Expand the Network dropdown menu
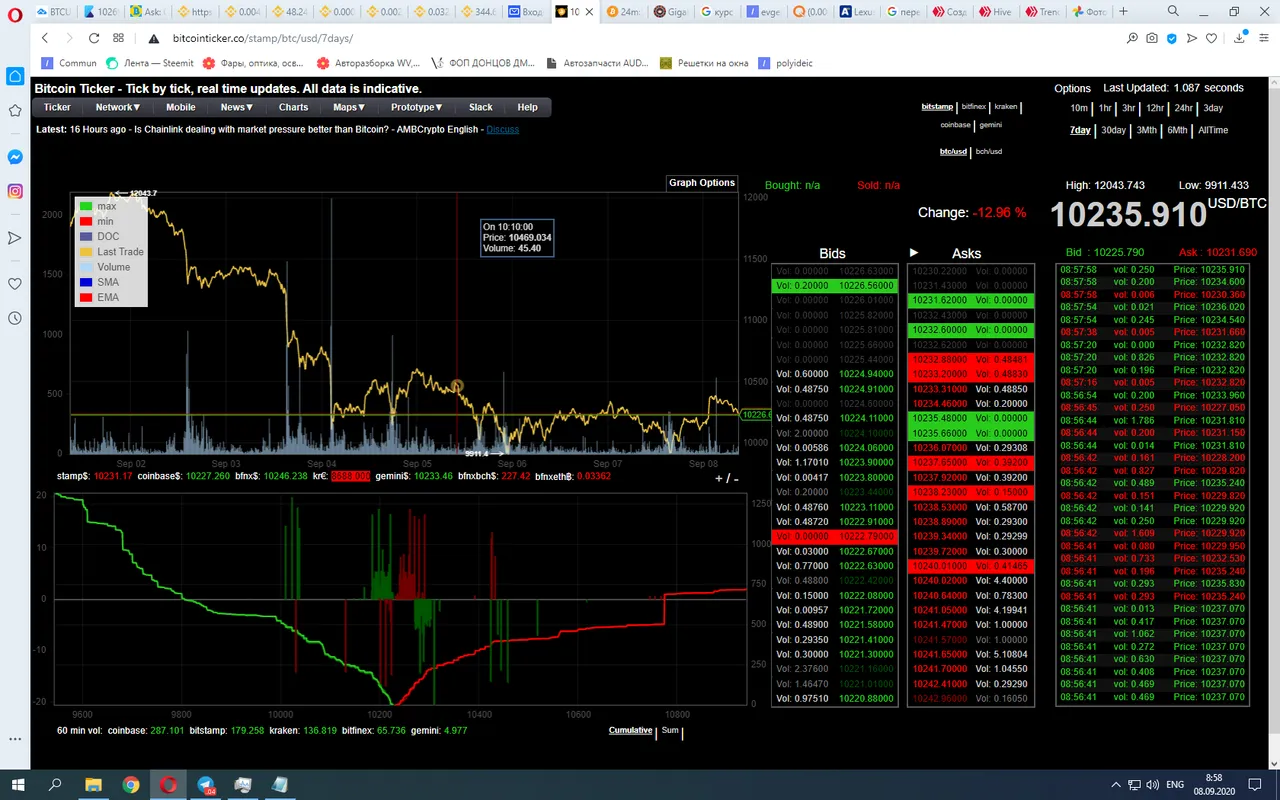The height and width of the screenshot is (800, 1280). 118,107
